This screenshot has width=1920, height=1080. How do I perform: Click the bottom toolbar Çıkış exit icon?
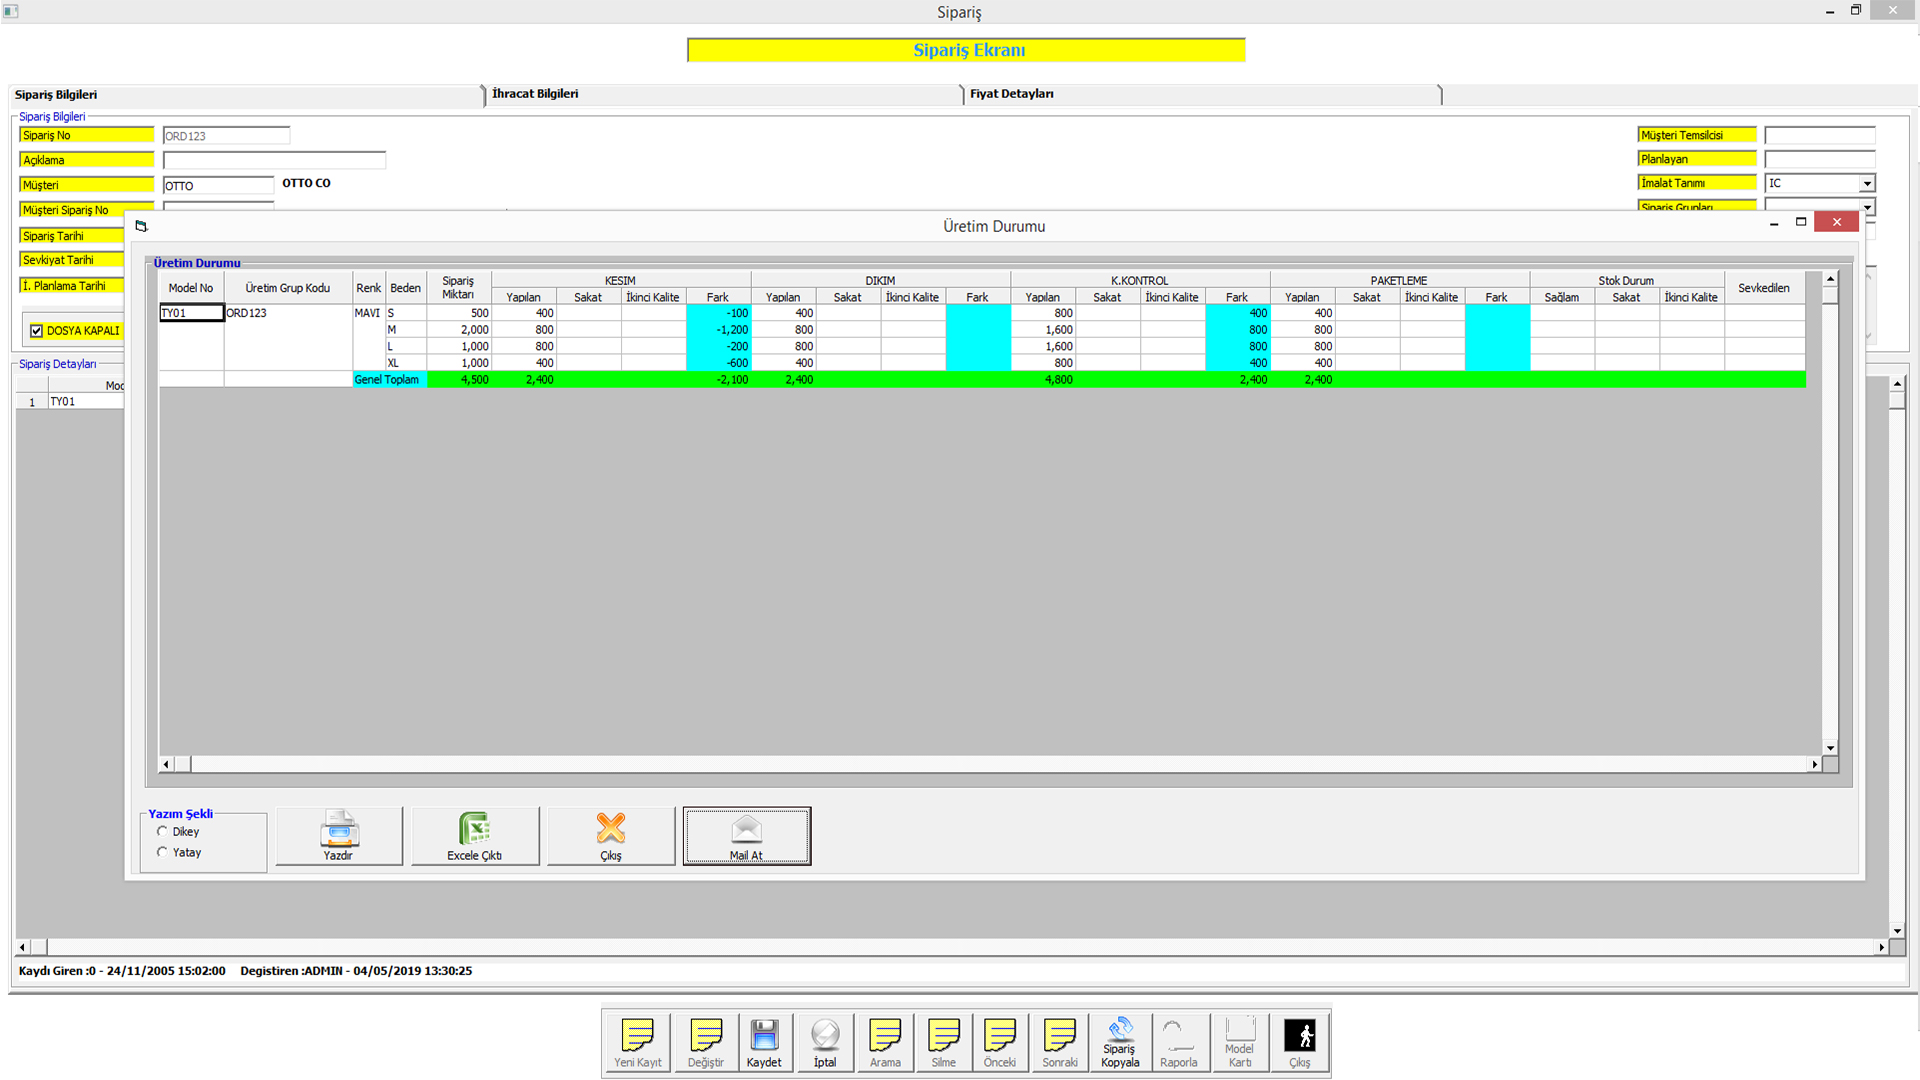[x=1299, y=1035]
